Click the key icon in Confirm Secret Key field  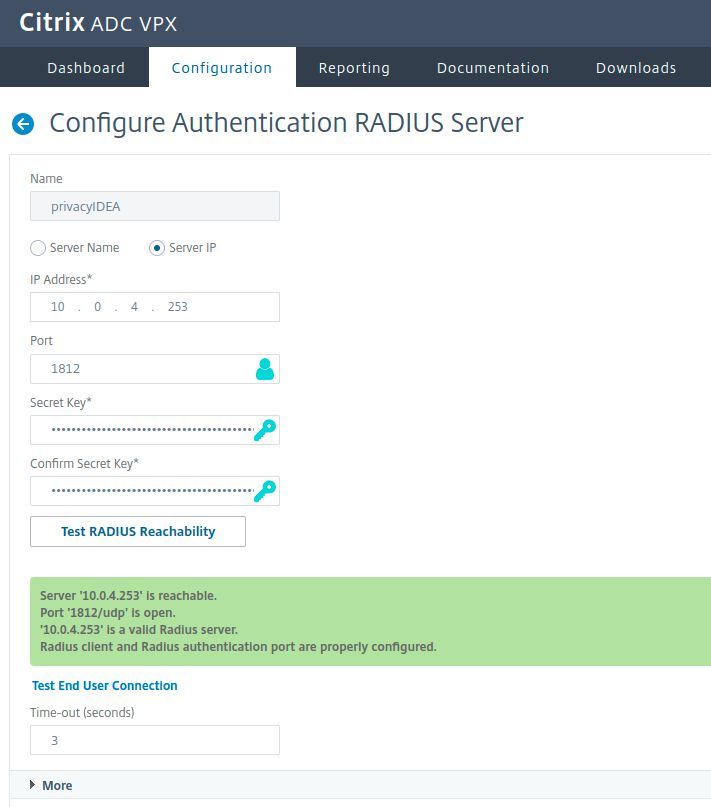click(265, 491)
